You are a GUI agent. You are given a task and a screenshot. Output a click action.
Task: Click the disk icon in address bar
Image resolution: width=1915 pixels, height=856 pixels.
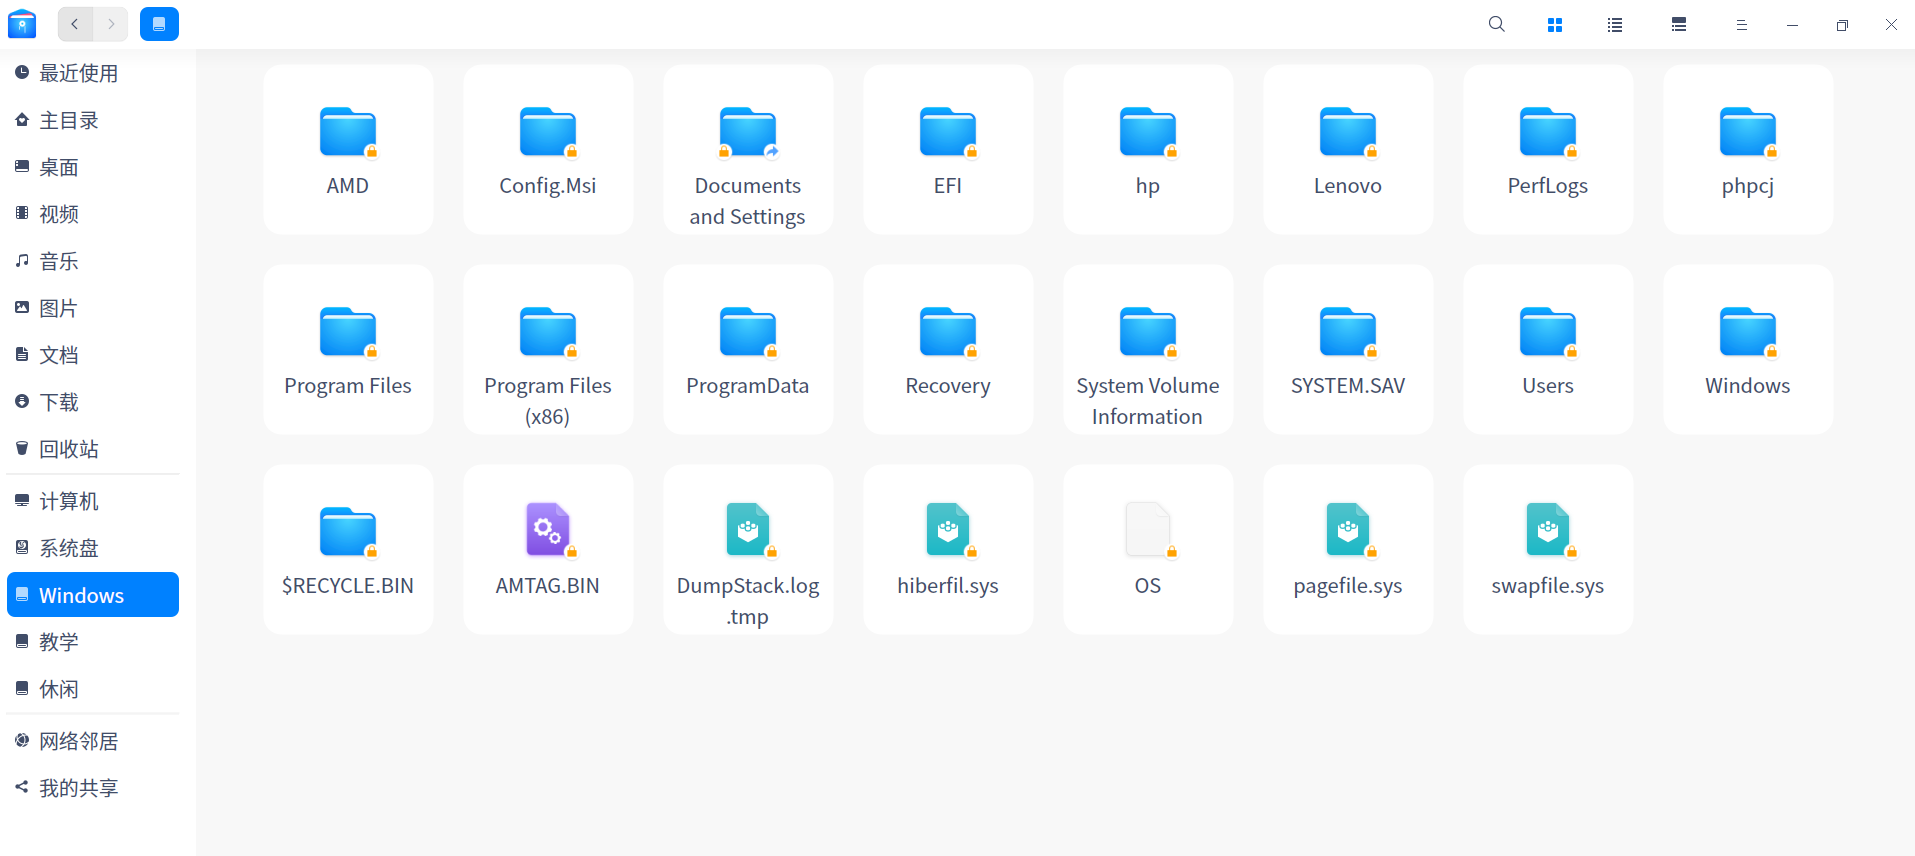tap(159, 24)
